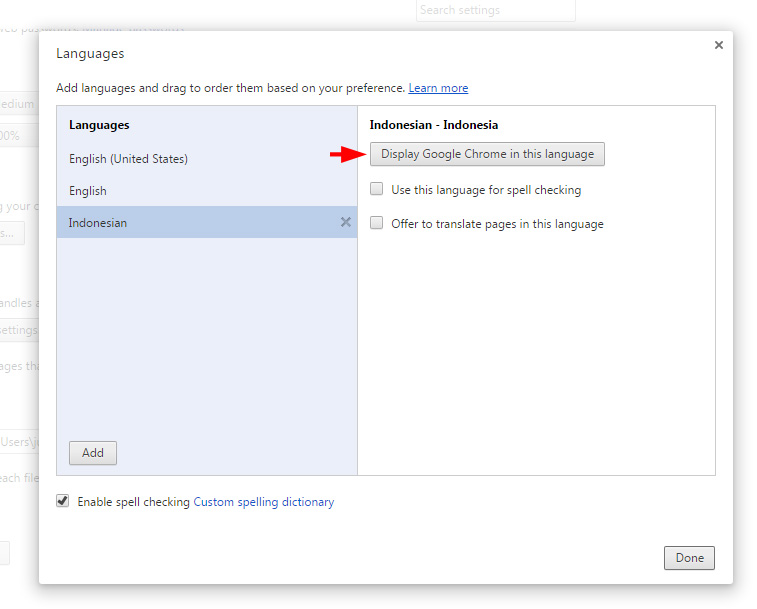Remove Indonesian from the languages list

coord(346,222)
